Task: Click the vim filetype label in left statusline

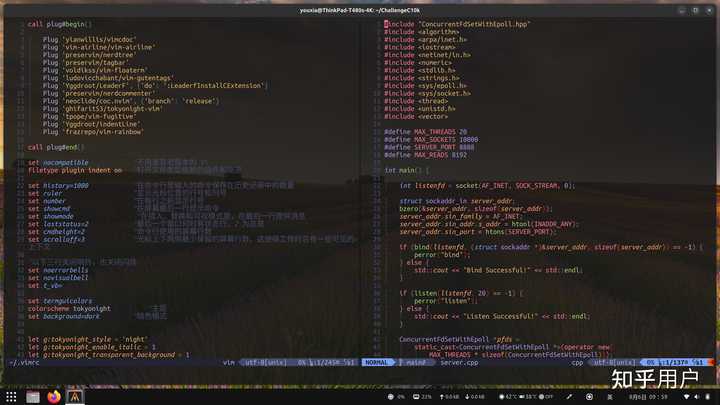Action: point(229,362)
